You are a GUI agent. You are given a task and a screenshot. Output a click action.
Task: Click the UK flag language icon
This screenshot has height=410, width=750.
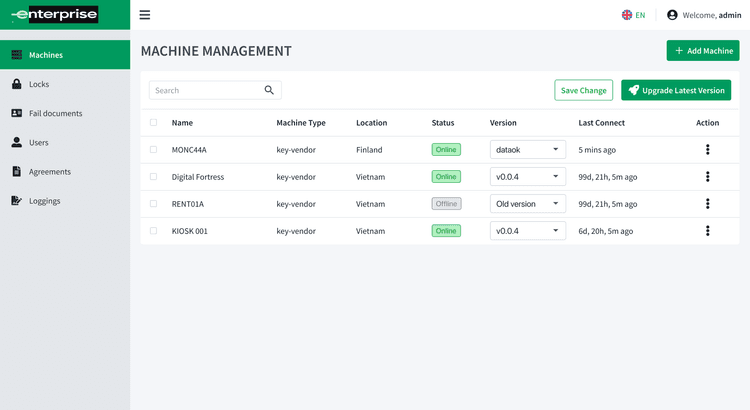pos(627,15)
